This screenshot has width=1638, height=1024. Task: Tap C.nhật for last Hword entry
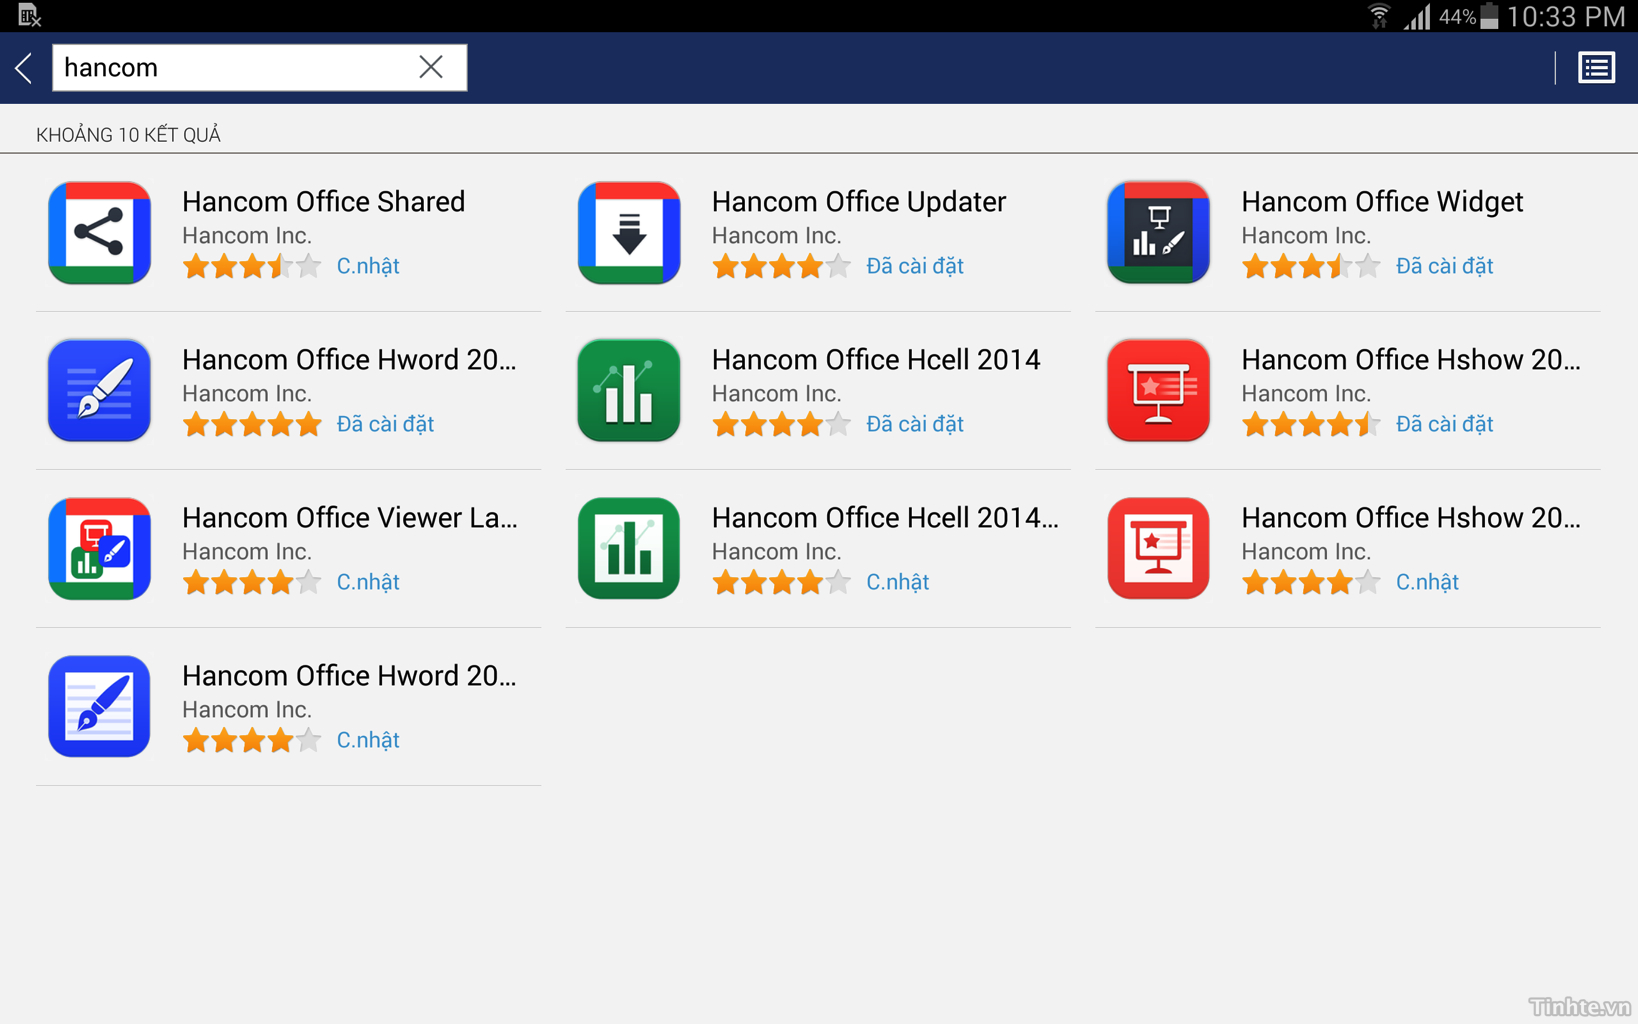tap(368, 740)
